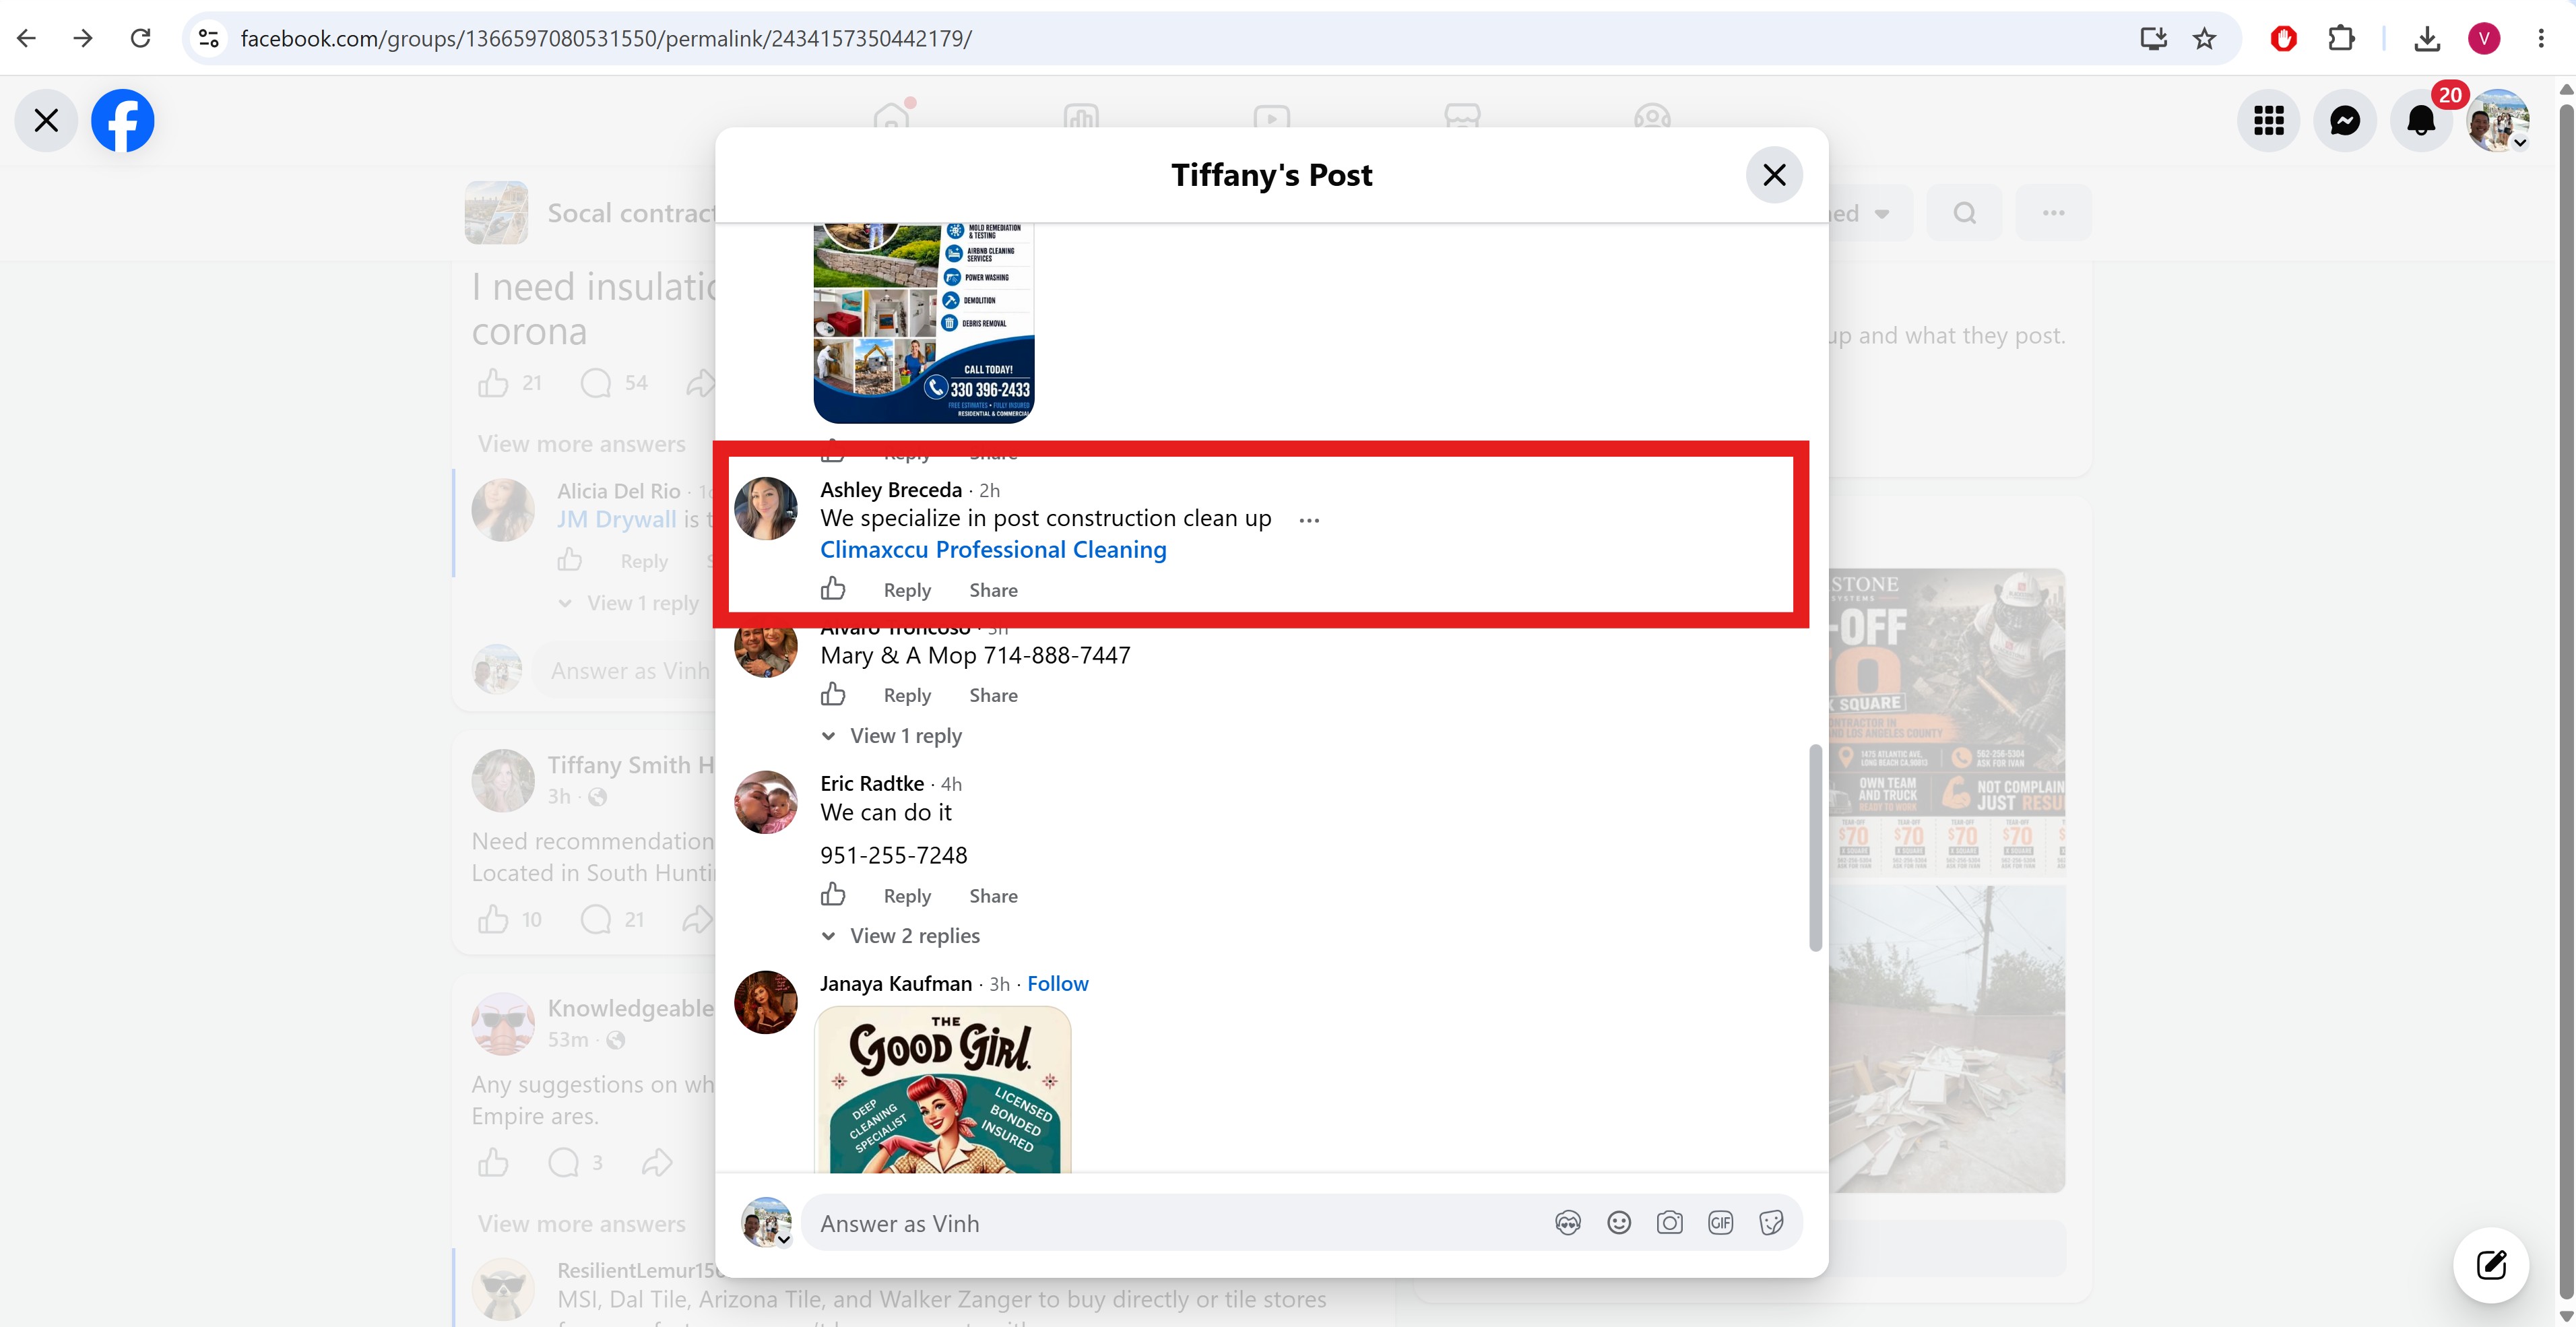
Task: Open the Chrome three-dot menu
Action: click(2541, 38)
